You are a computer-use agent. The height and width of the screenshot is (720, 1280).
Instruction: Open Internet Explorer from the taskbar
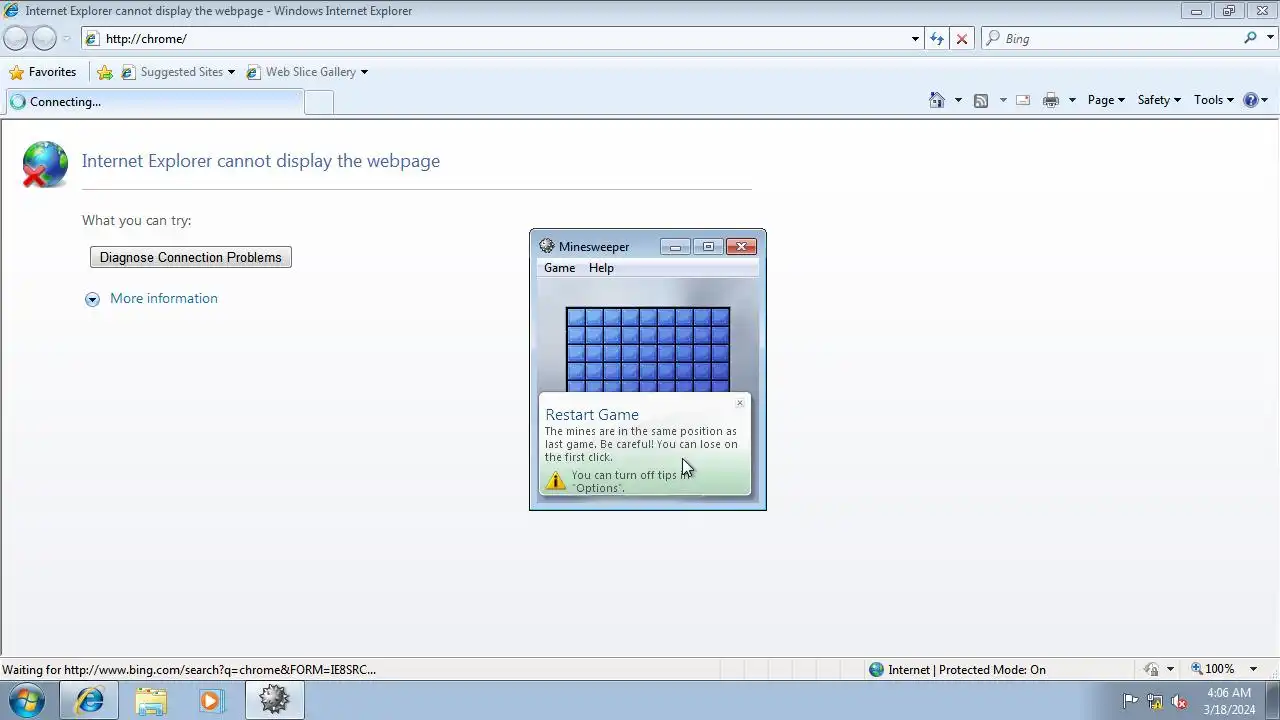pos(89,700)
